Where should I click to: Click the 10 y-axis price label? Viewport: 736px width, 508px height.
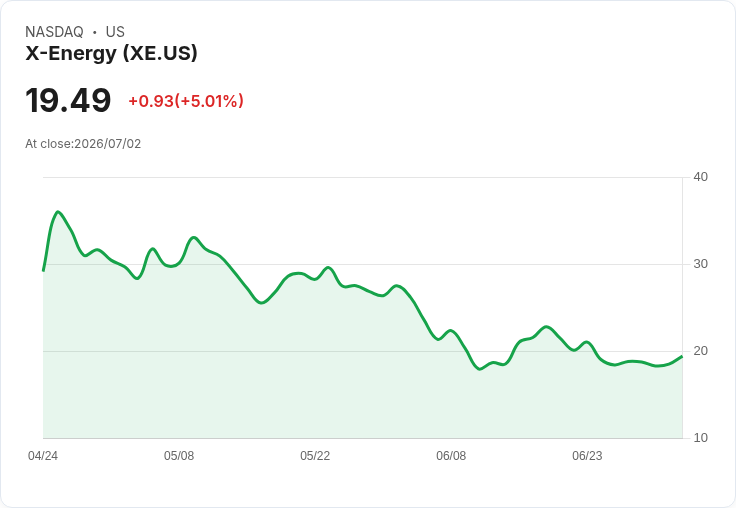click(700, 438)
